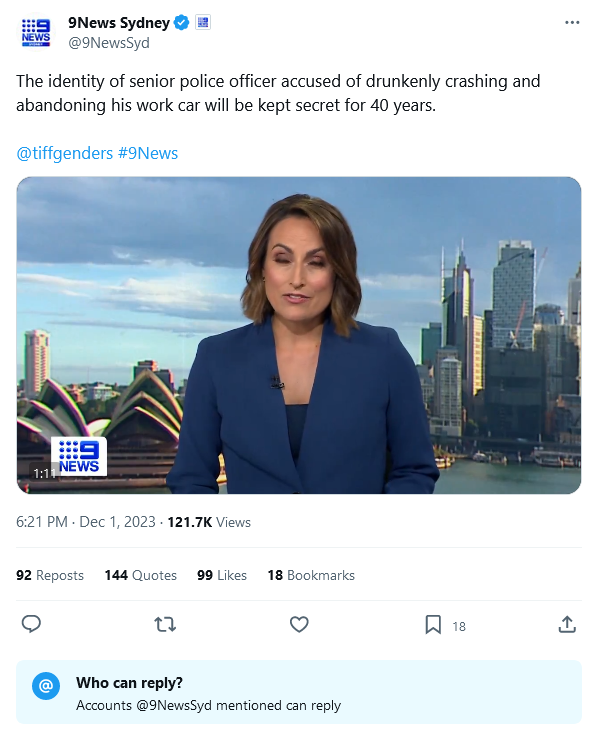The image size is (598, 740).
Task: View the 92 Reposts list
Action: click(x=50, y=575)
